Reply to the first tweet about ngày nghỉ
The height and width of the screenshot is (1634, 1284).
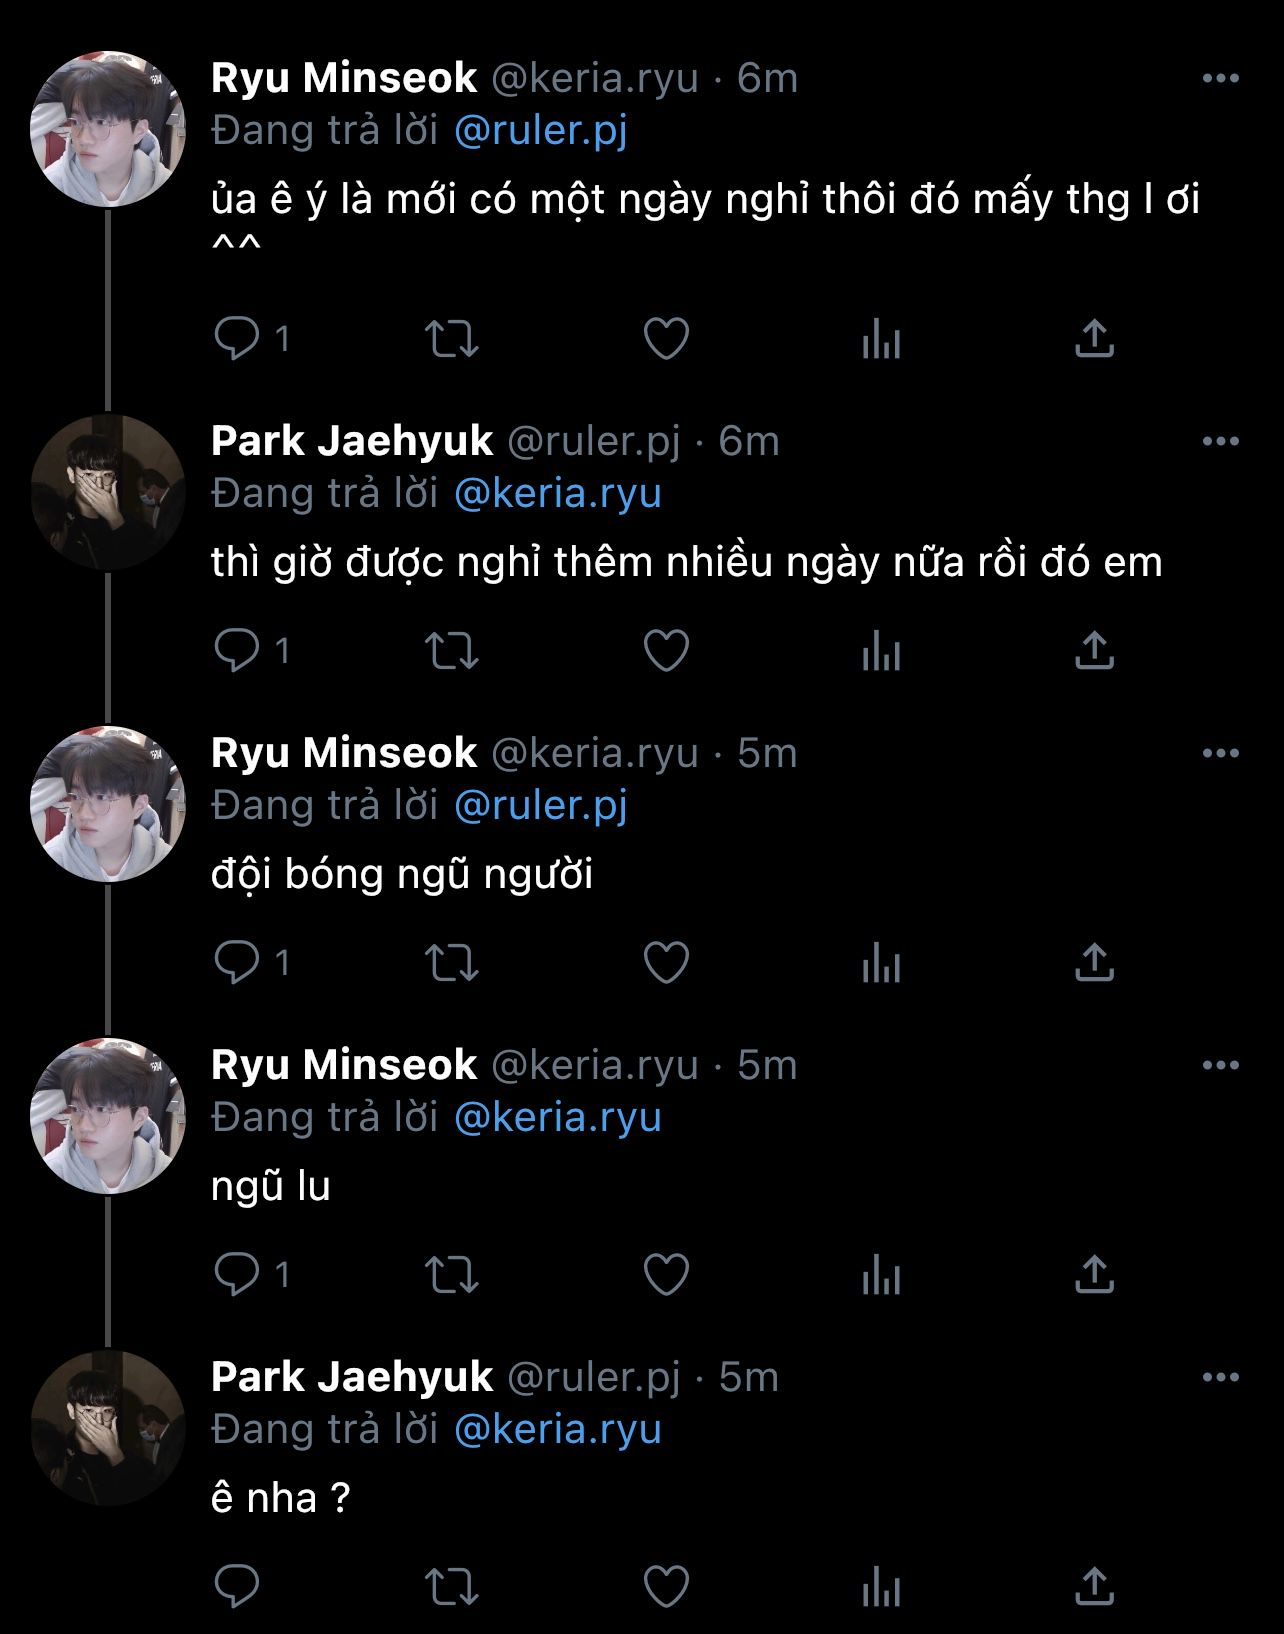[237, 338]
